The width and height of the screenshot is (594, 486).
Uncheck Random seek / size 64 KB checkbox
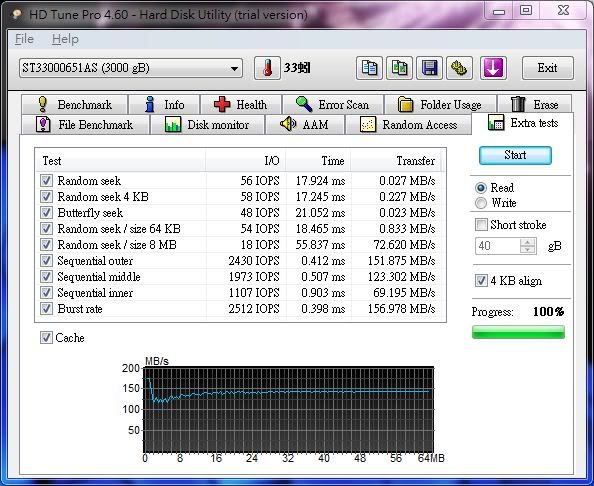[46, 228]
